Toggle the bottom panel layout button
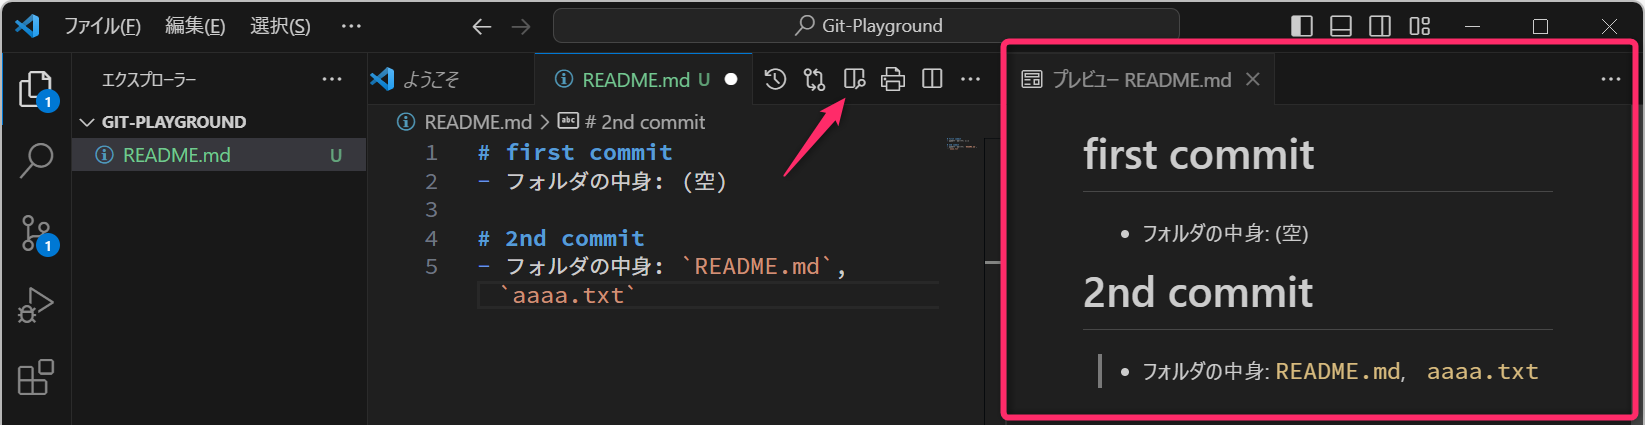1645x425 pixels. click(1341, 26)
